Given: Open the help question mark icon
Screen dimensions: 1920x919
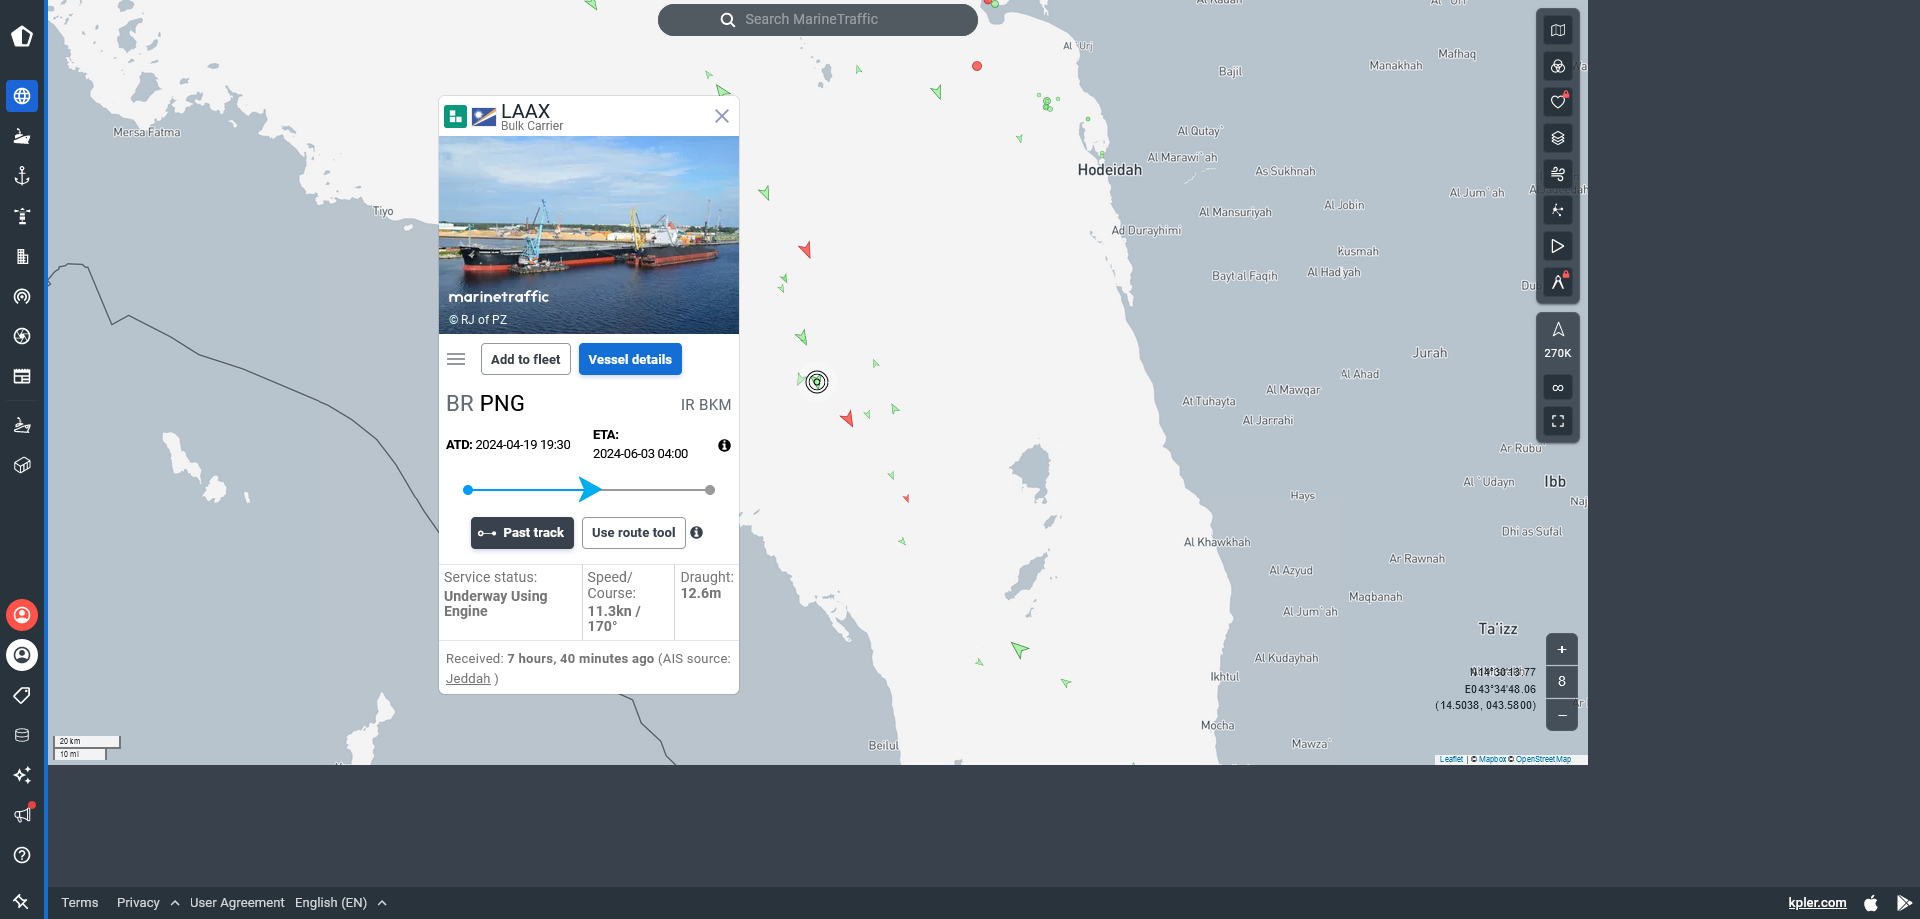Looking at the screenshot, I should (22, 855).
